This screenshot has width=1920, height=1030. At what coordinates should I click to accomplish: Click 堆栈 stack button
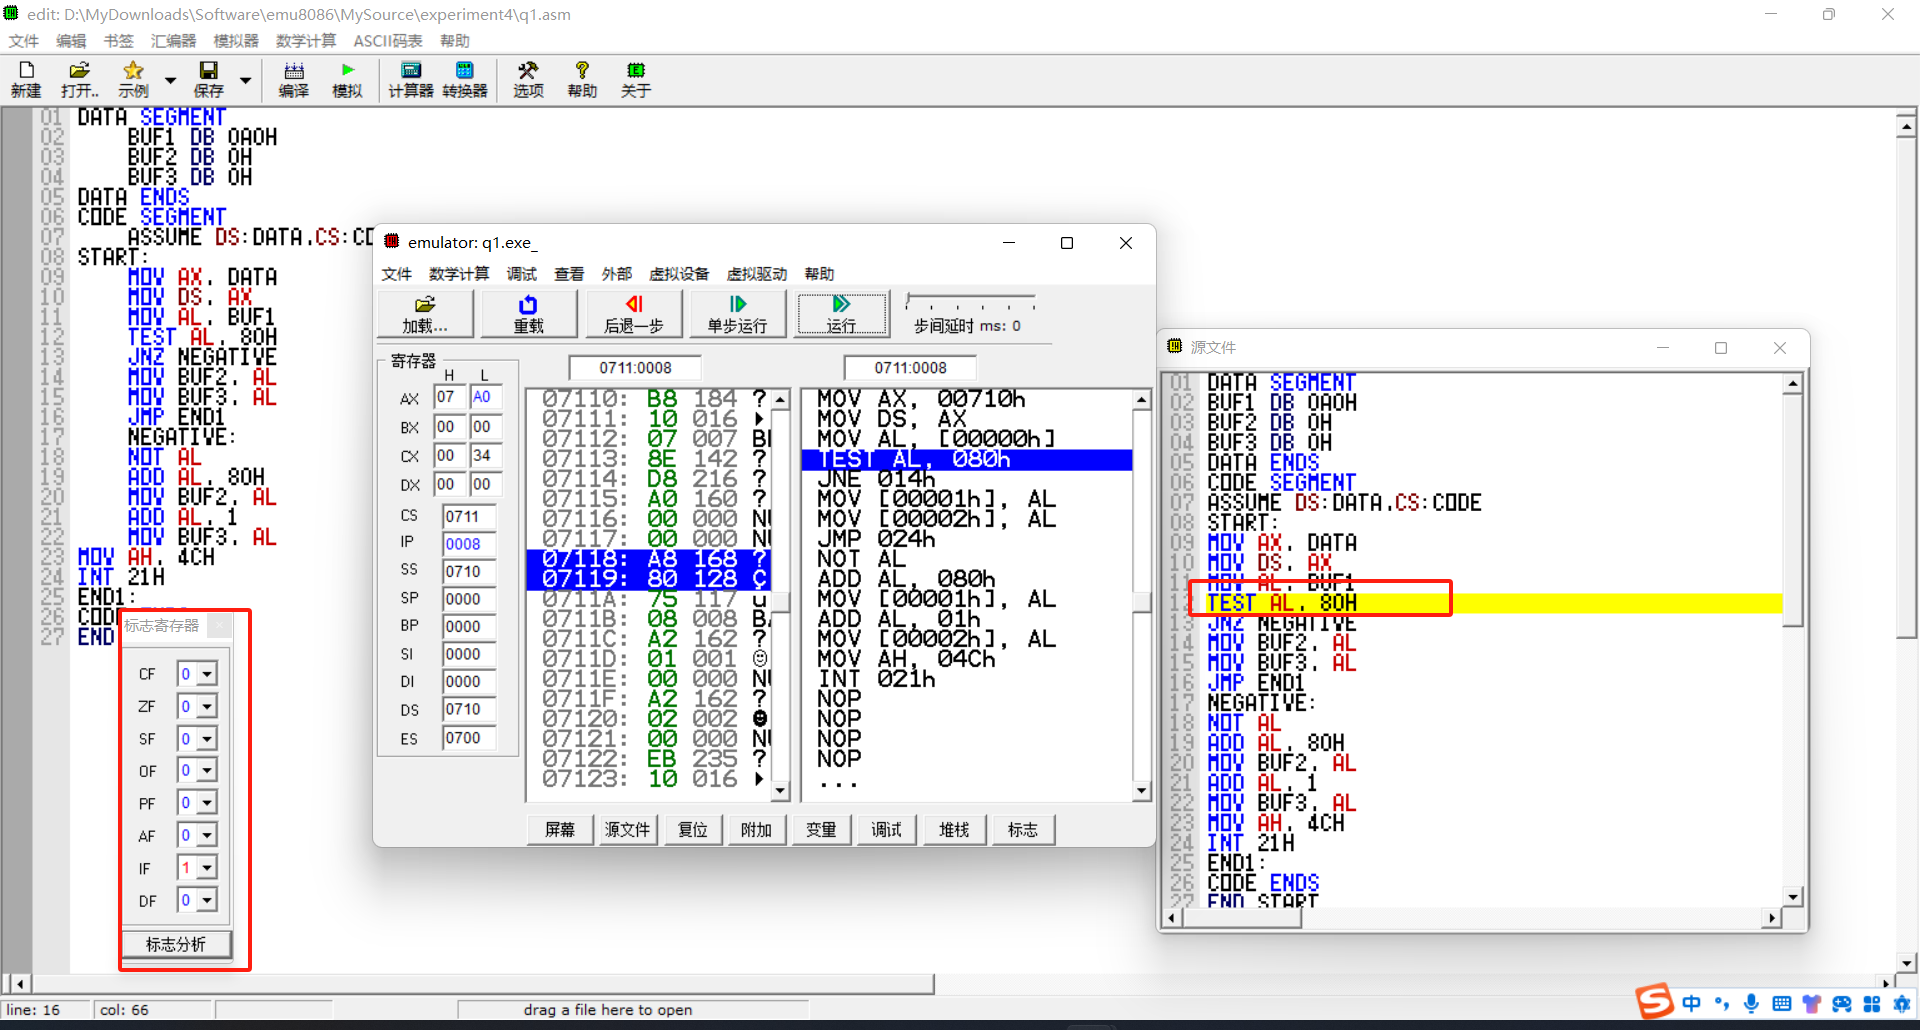954,830
